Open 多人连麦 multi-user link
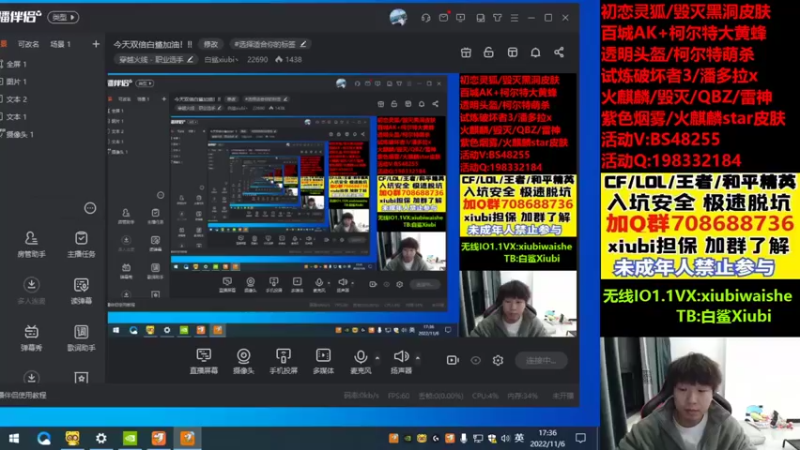This screenshot has width=800, height=450. (x=31, y=291)
